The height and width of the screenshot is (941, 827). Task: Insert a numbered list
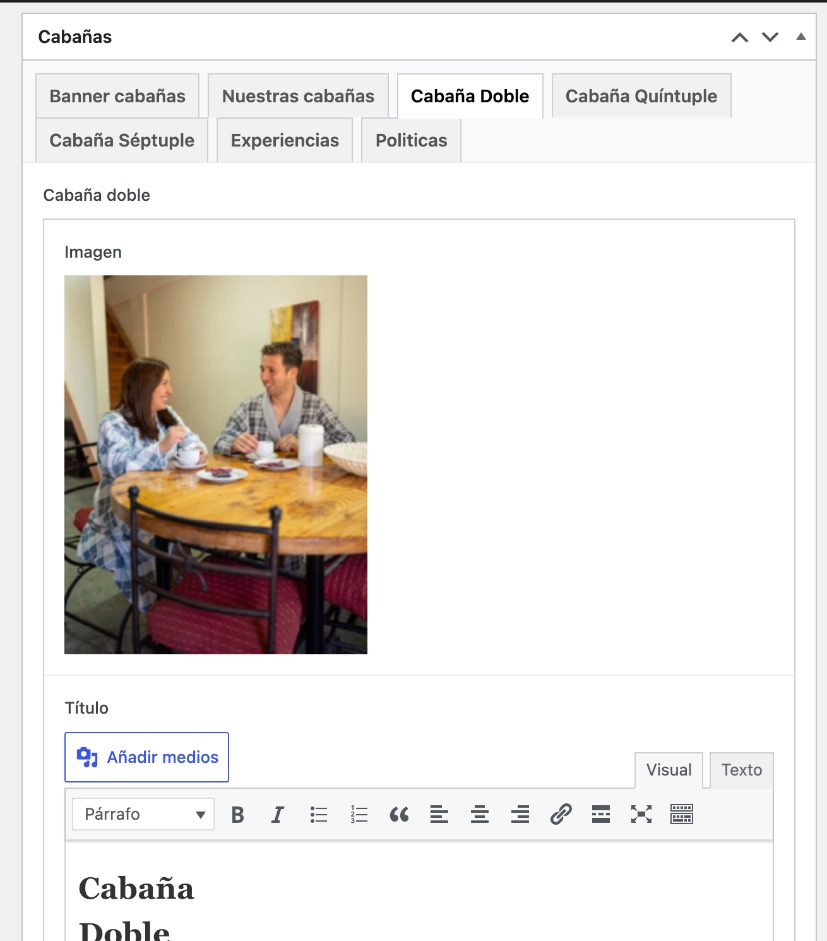point(359,814)
